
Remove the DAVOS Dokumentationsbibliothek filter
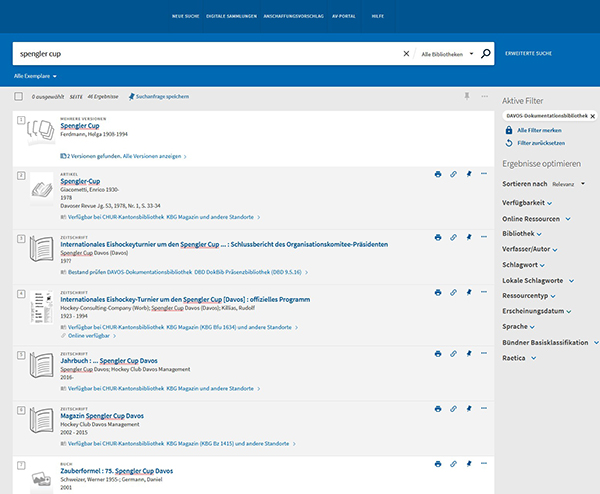[592, 116]
